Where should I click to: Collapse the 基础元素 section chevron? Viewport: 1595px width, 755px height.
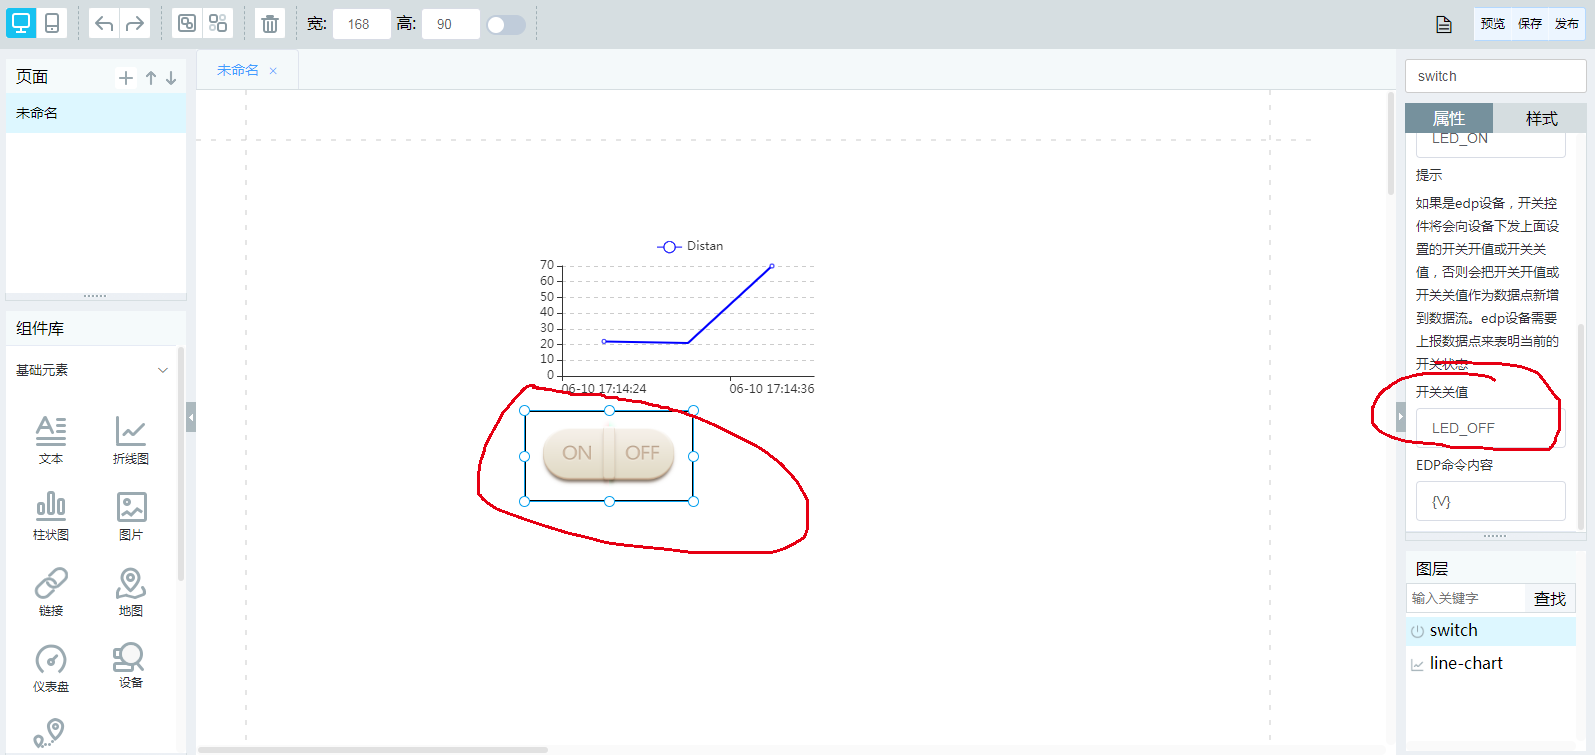click(163, 370)
